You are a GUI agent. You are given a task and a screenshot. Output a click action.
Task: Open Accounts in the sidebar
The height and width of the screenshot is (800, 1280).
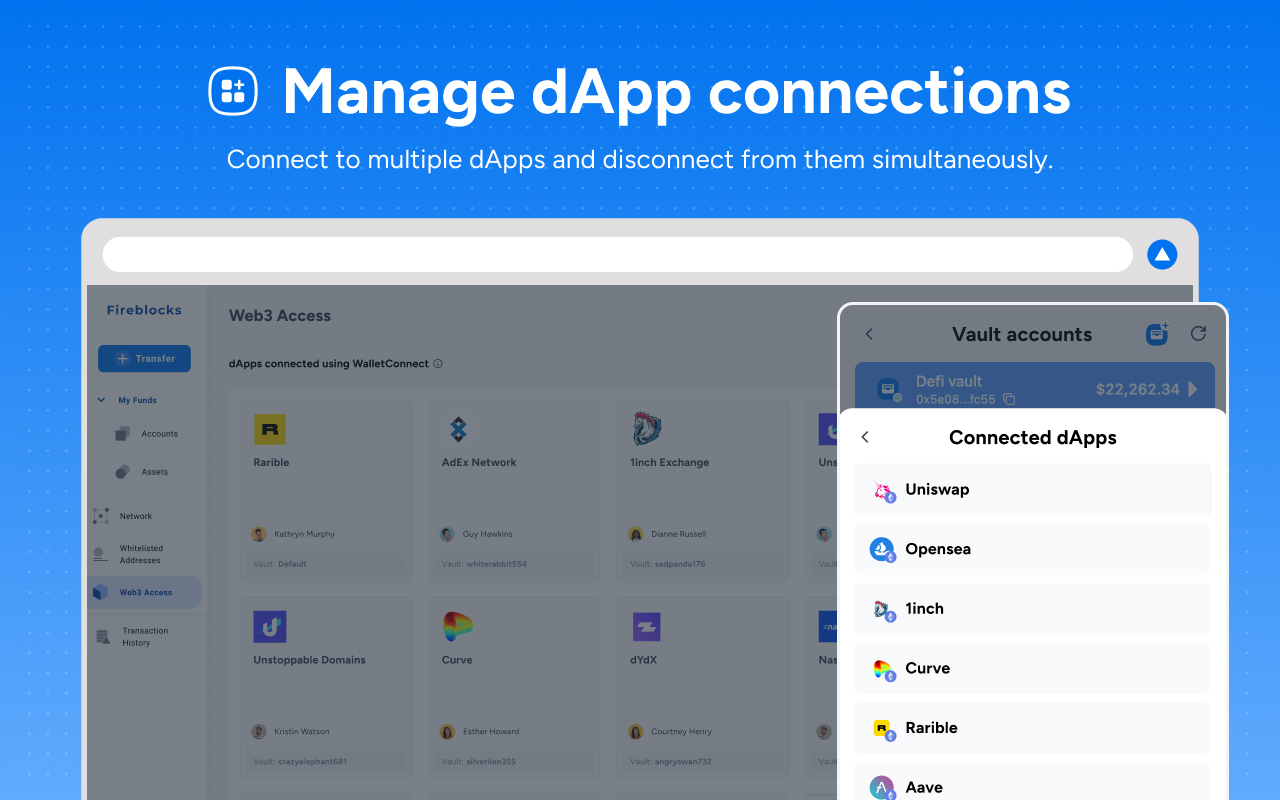[159, 434]
